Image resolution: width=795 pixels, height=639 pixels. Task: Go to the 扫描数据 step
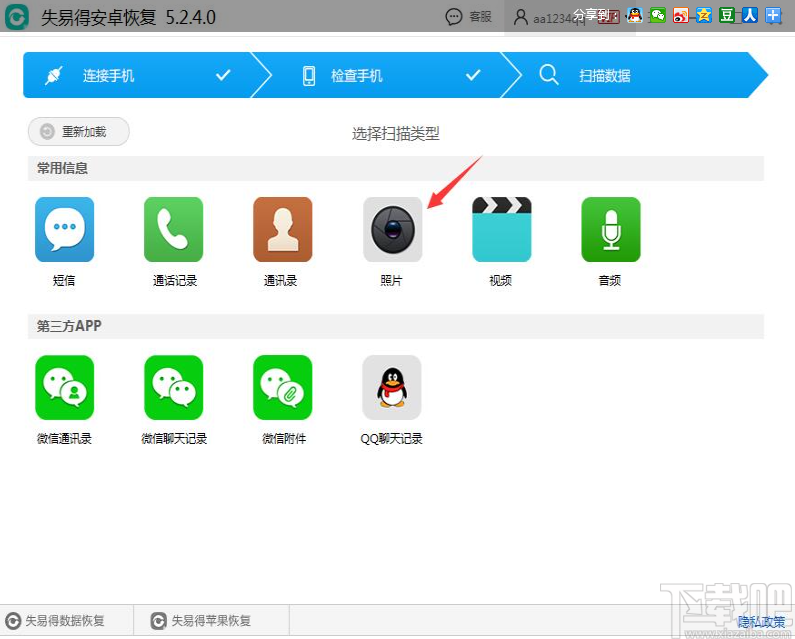[634, 75]
